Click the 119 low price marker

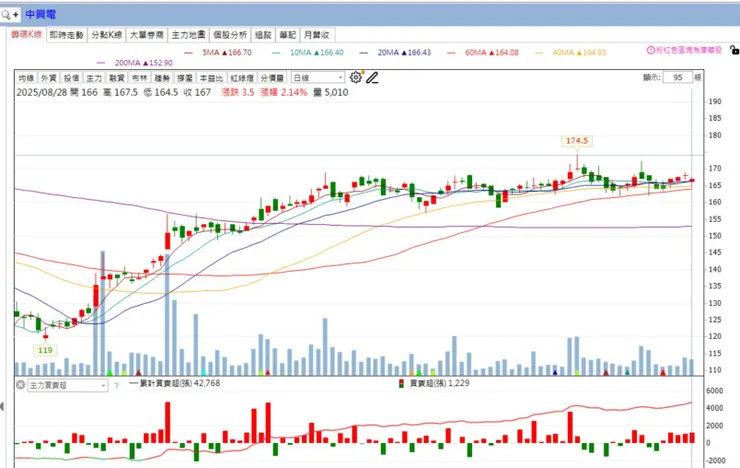[x=45, y=350]
